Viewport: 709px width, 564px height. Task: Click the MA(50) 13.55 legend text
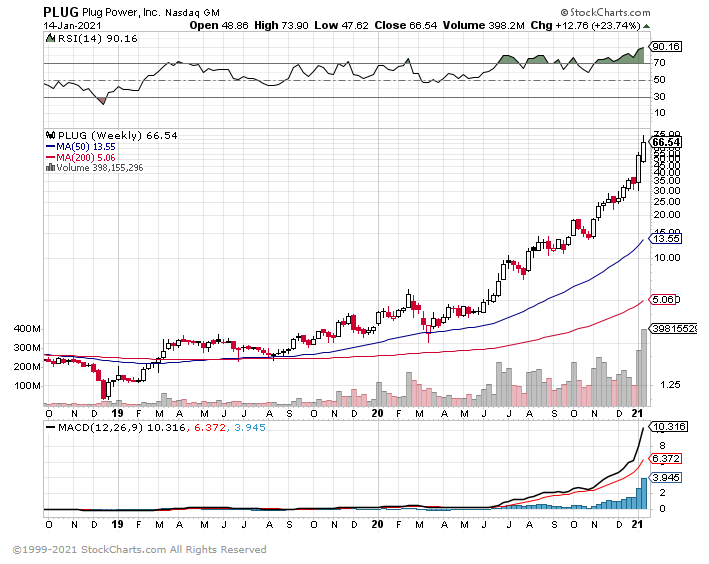pyautogui.click(x=86, y=147)
